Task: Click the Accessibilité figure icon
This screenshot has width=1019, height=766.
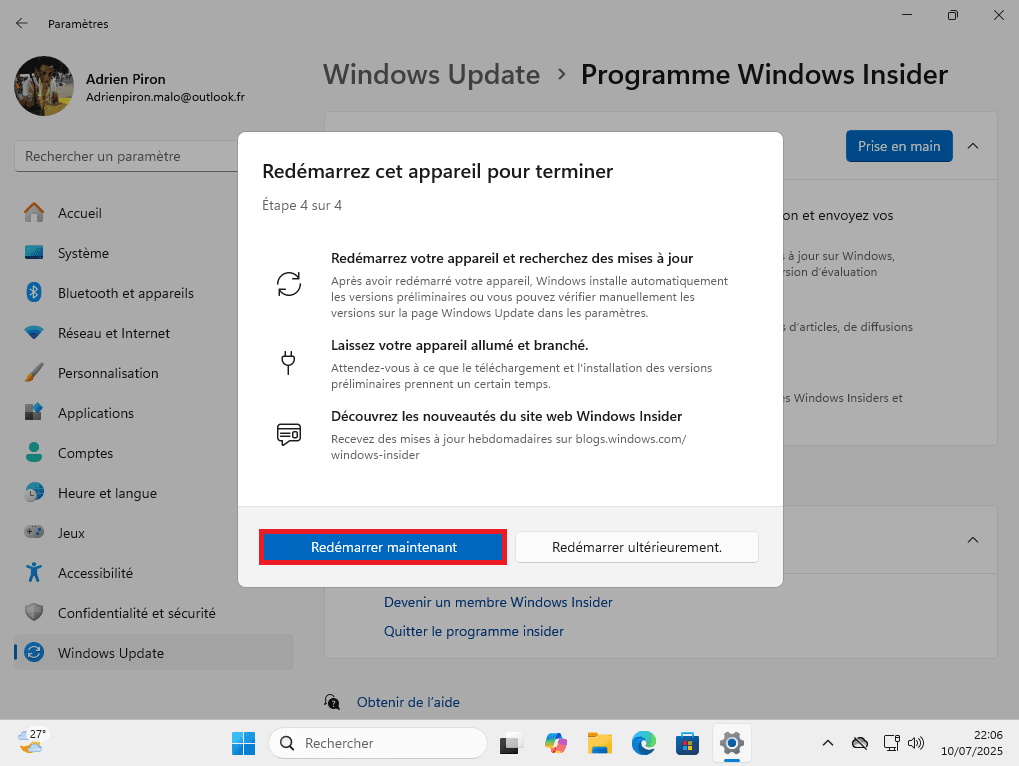Action: 34,572
